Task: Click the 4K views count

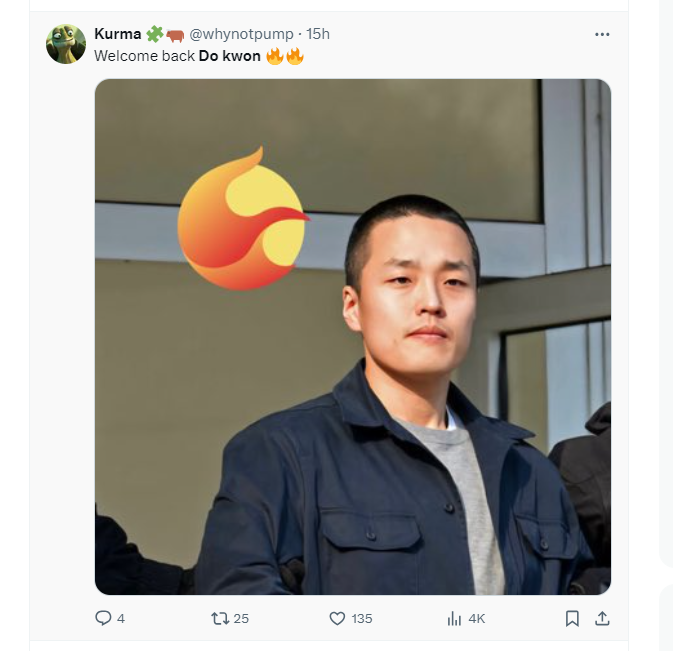Action: point(477,619)
